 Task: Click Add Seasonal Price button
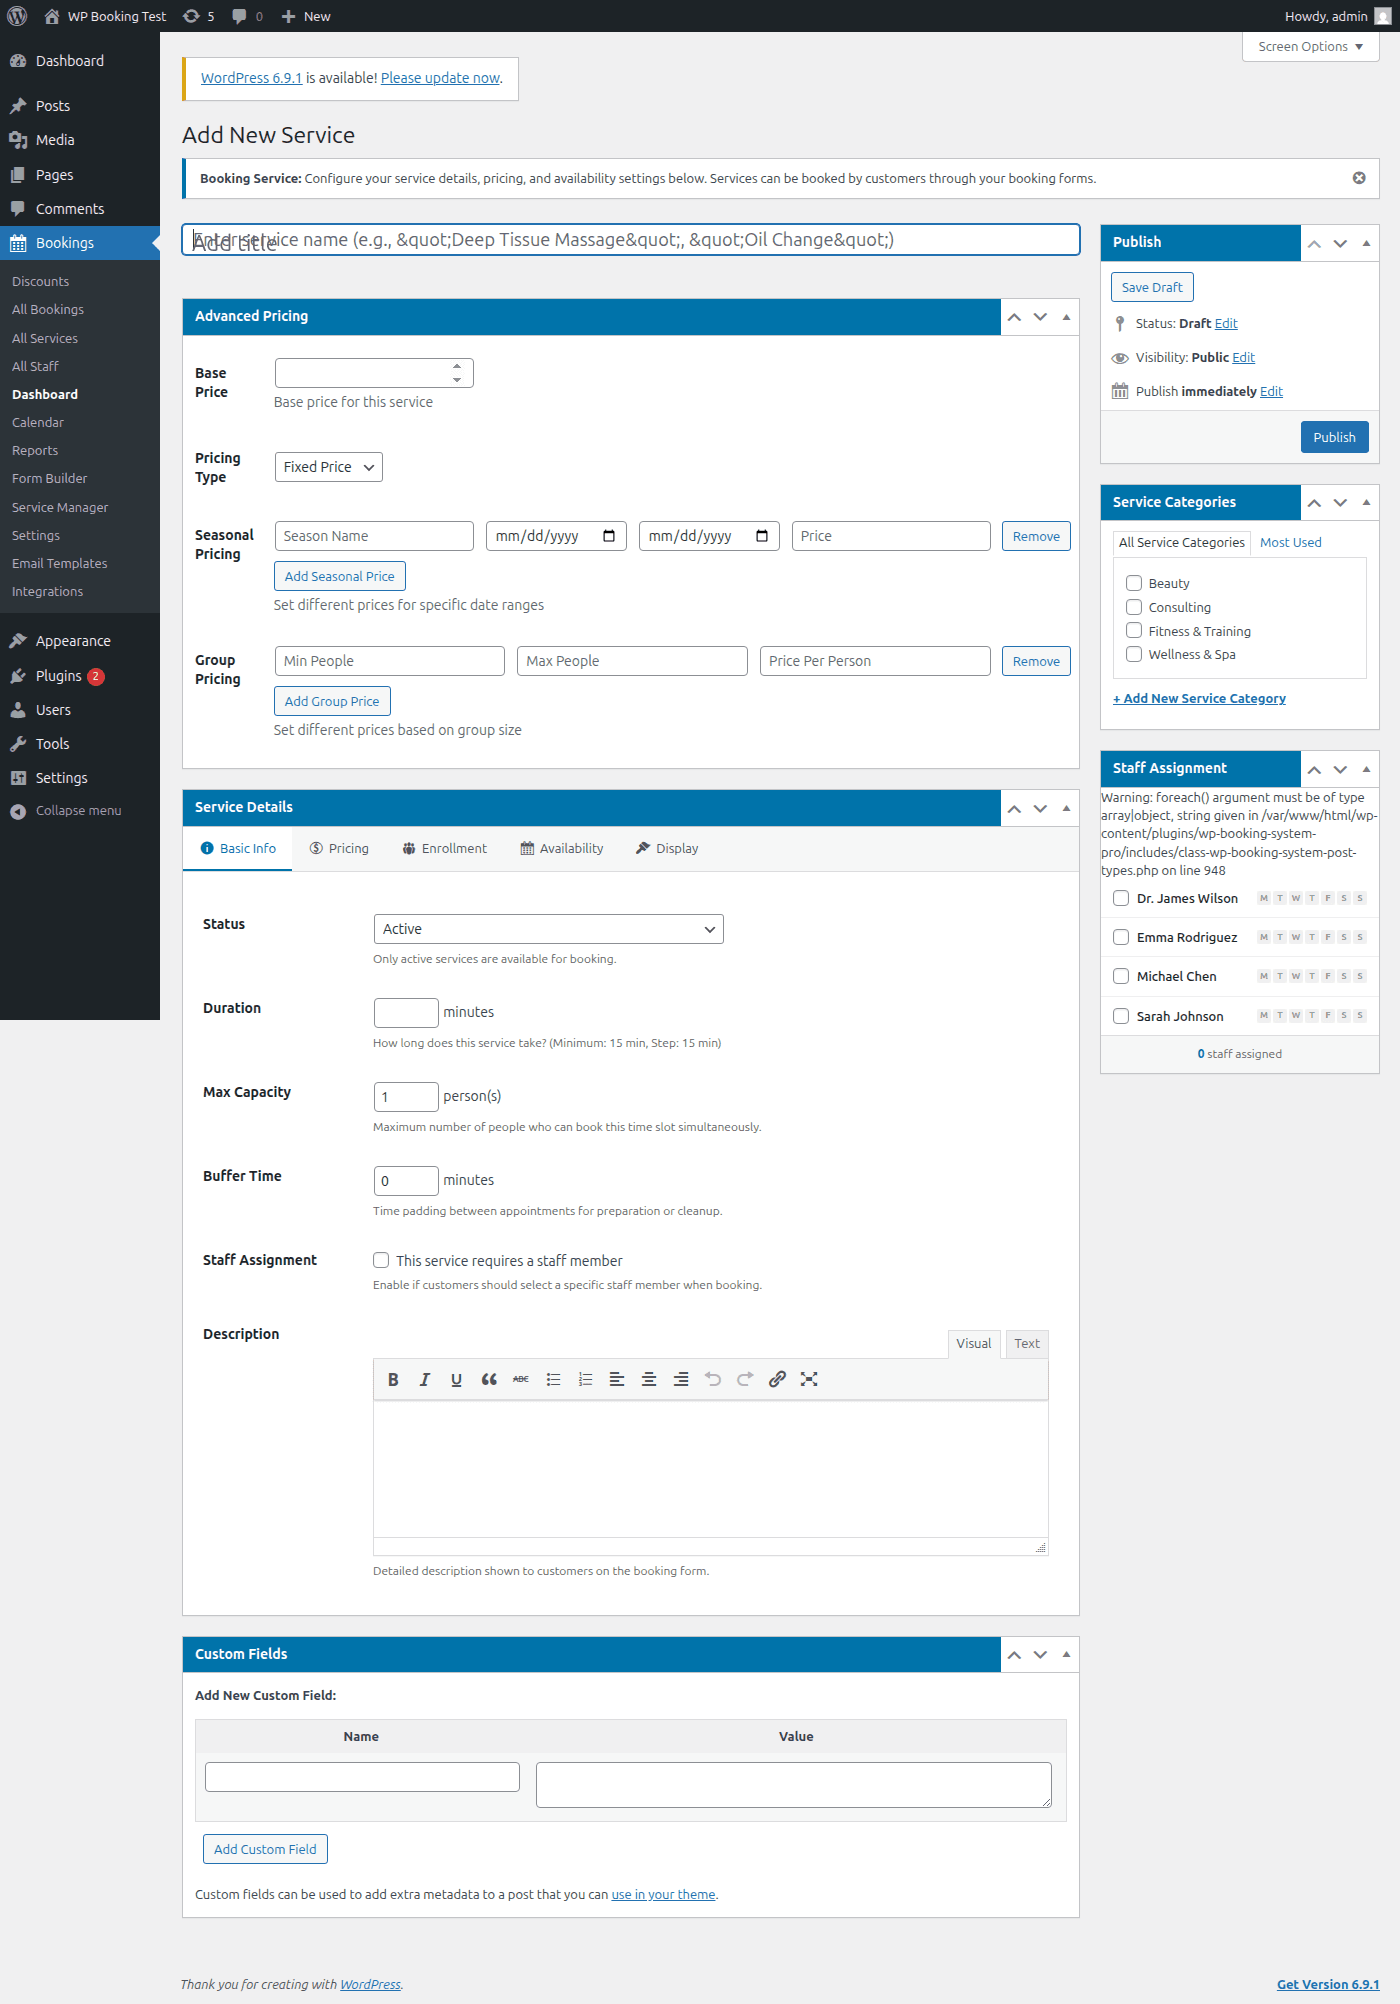339,576
